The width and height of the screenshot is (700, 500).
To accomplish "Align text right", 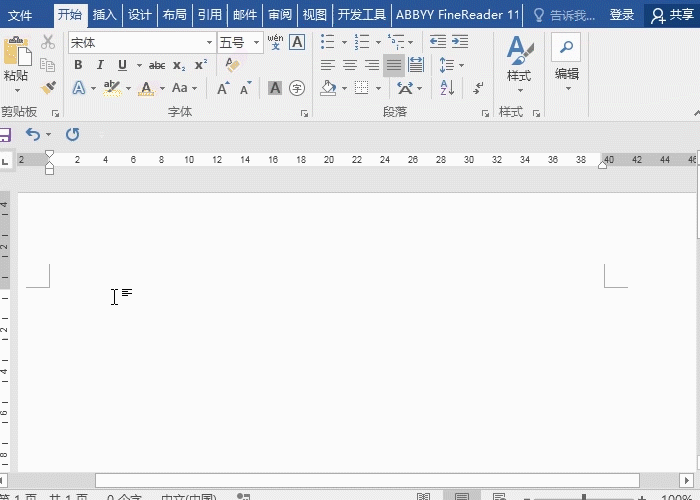I will point(371,65).
